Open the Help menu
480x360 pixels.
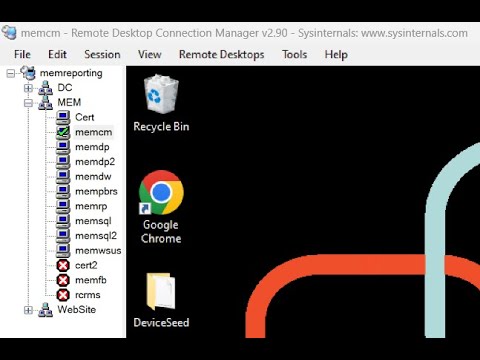click(x=336, y=54)
